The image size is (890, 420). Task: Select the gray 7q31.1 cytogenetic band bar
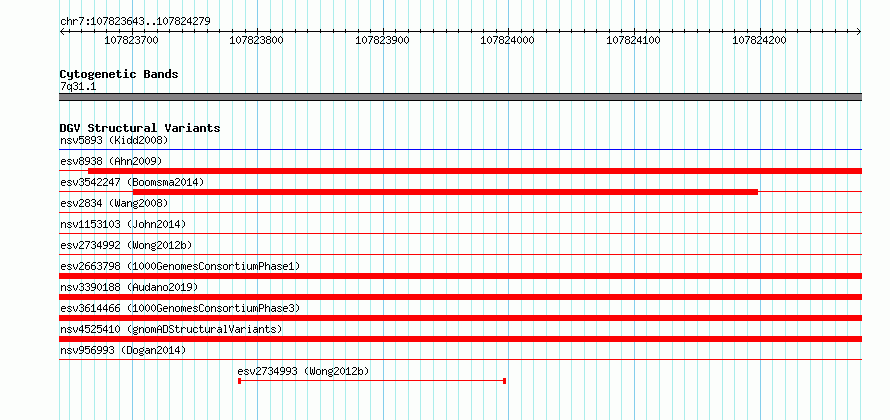(460, 97)
